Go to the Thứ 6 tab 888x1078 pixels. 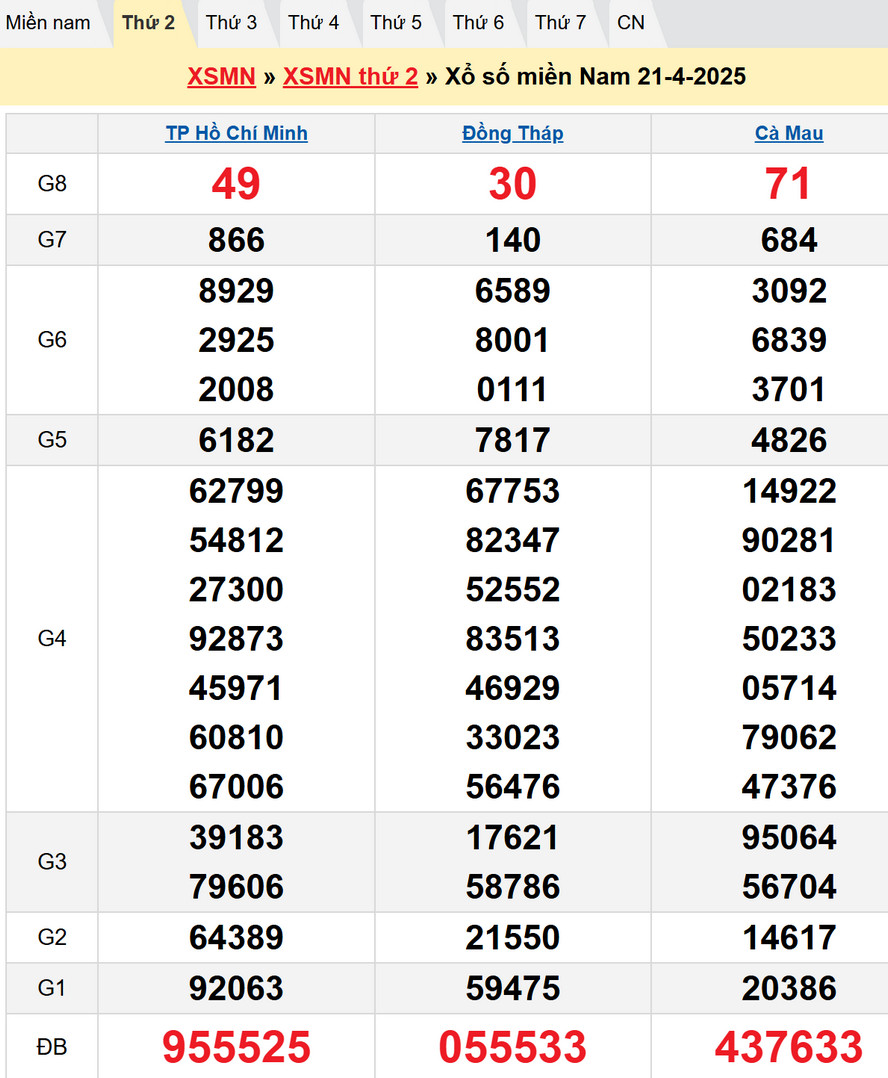478,23
